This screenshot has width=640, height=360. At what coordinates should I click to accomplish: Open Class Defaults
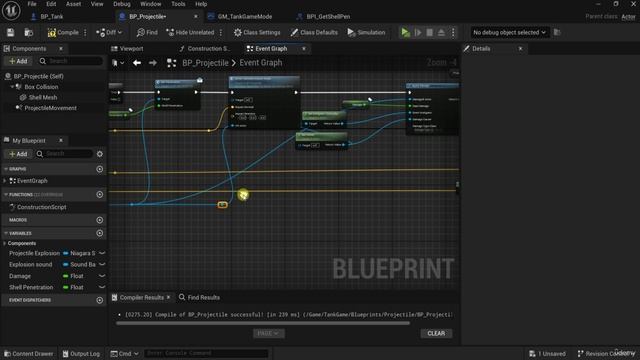tap(314, 33)
